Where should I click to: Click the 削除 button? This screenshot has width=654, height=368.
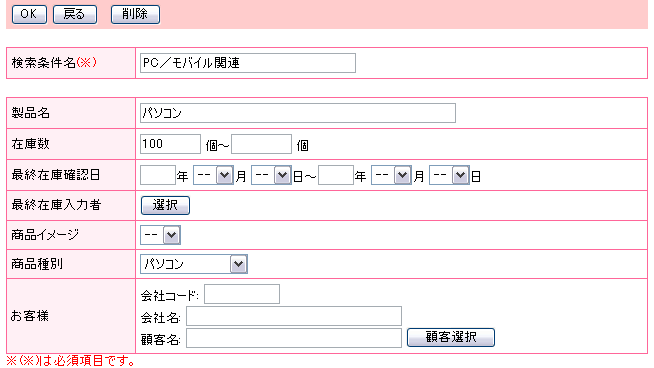tap(135, 14)
